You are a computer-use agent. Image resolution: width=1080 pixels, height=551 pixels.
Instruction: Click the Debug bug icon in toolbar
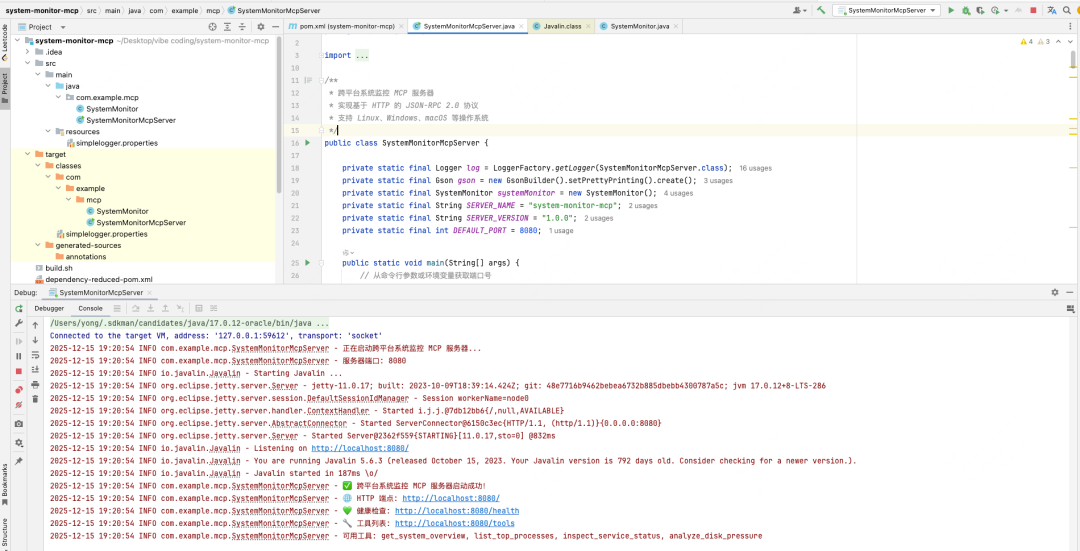tap(966, 10)
